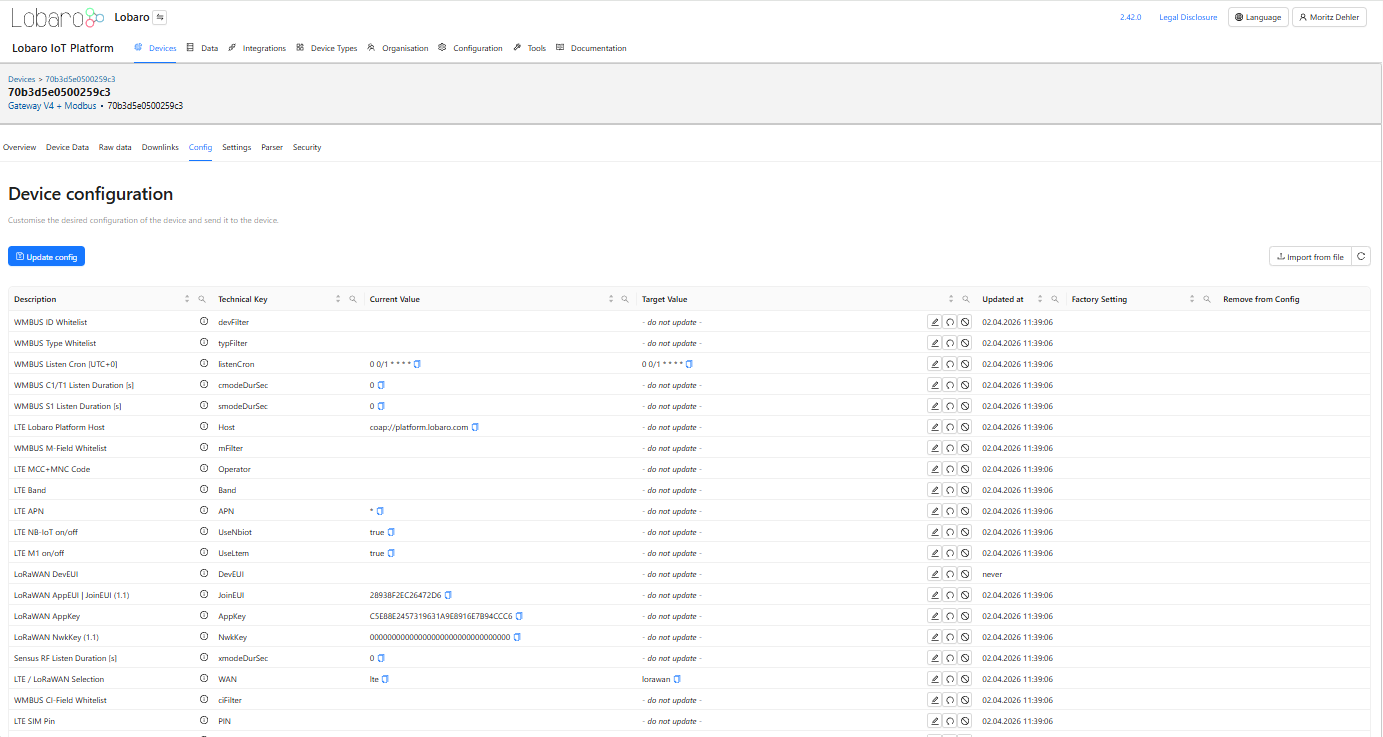Image resolution: width=1383 pixels, height=737 pixels.
Task: Open Documentation in the top navigation
Action: (591, 48)
